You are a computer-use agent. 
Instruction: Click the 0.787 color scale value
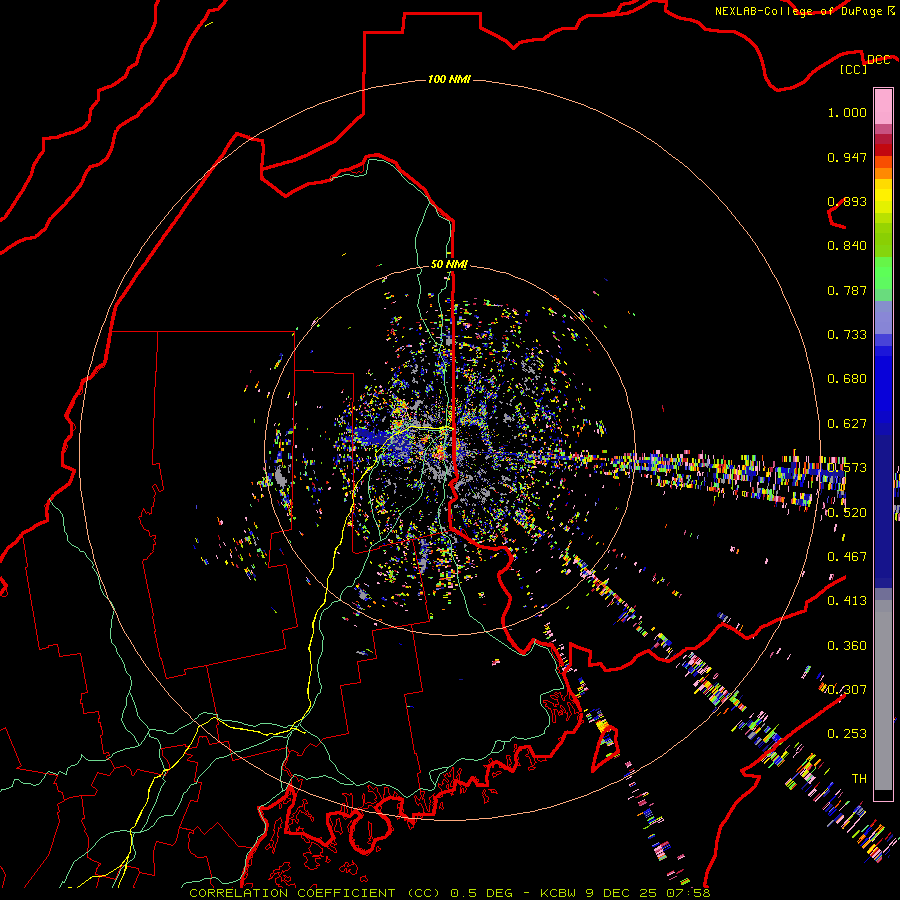pyautogui.click(x=847, y=290)
